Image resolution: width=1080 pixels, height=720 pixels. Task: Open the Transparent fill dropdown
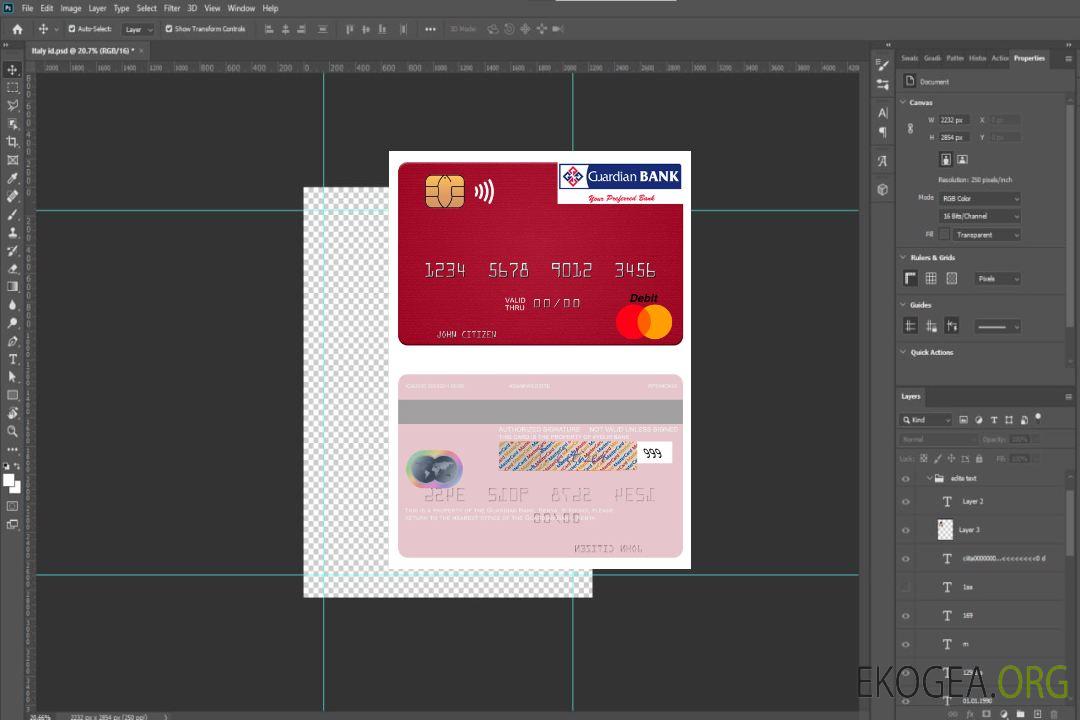pos(986,235)
